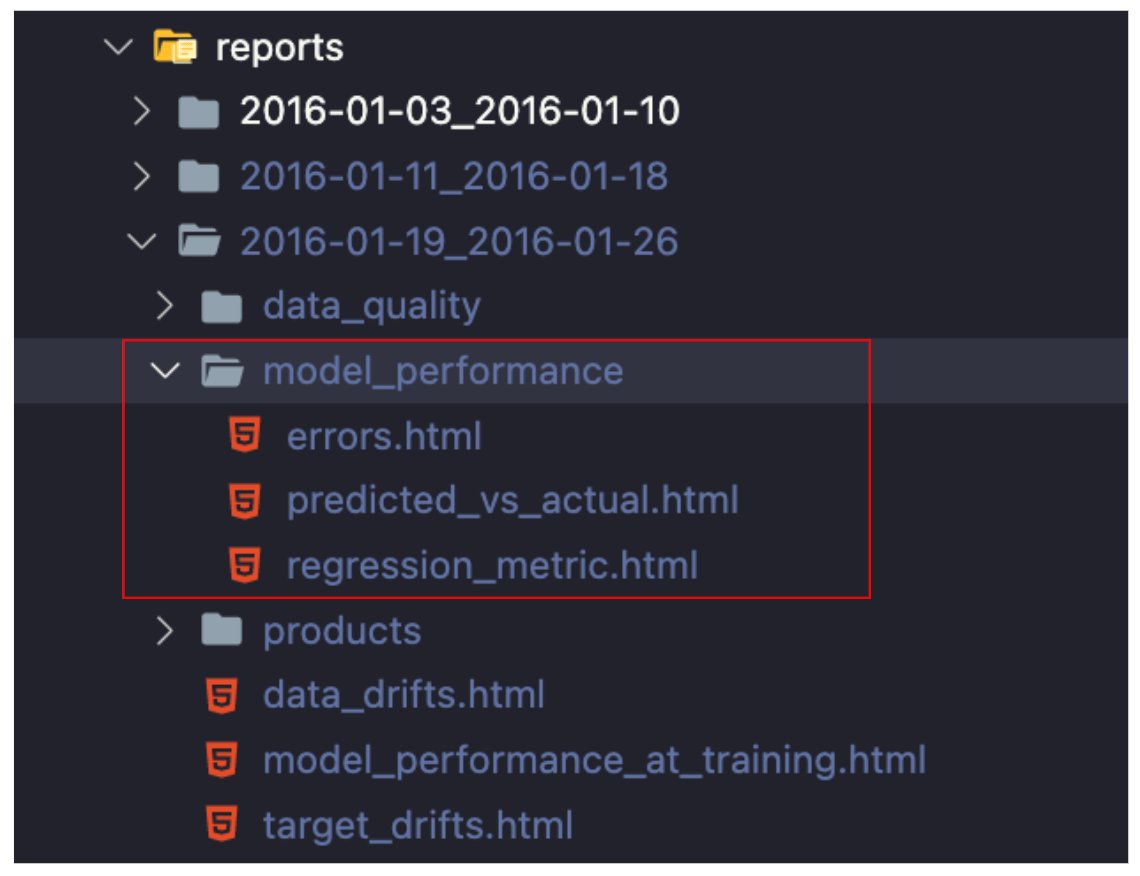Expand the data_quality folder chevron

click(165, 306)
